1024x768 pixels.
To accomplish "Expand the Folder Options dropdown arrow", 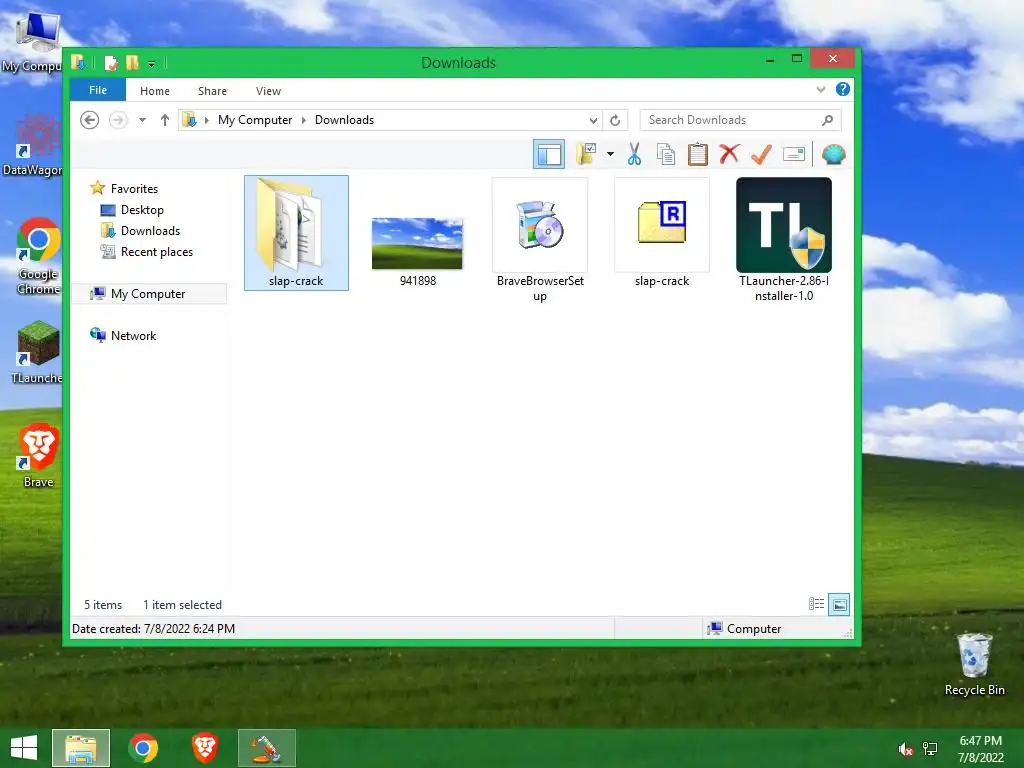I will pos(610,155).
